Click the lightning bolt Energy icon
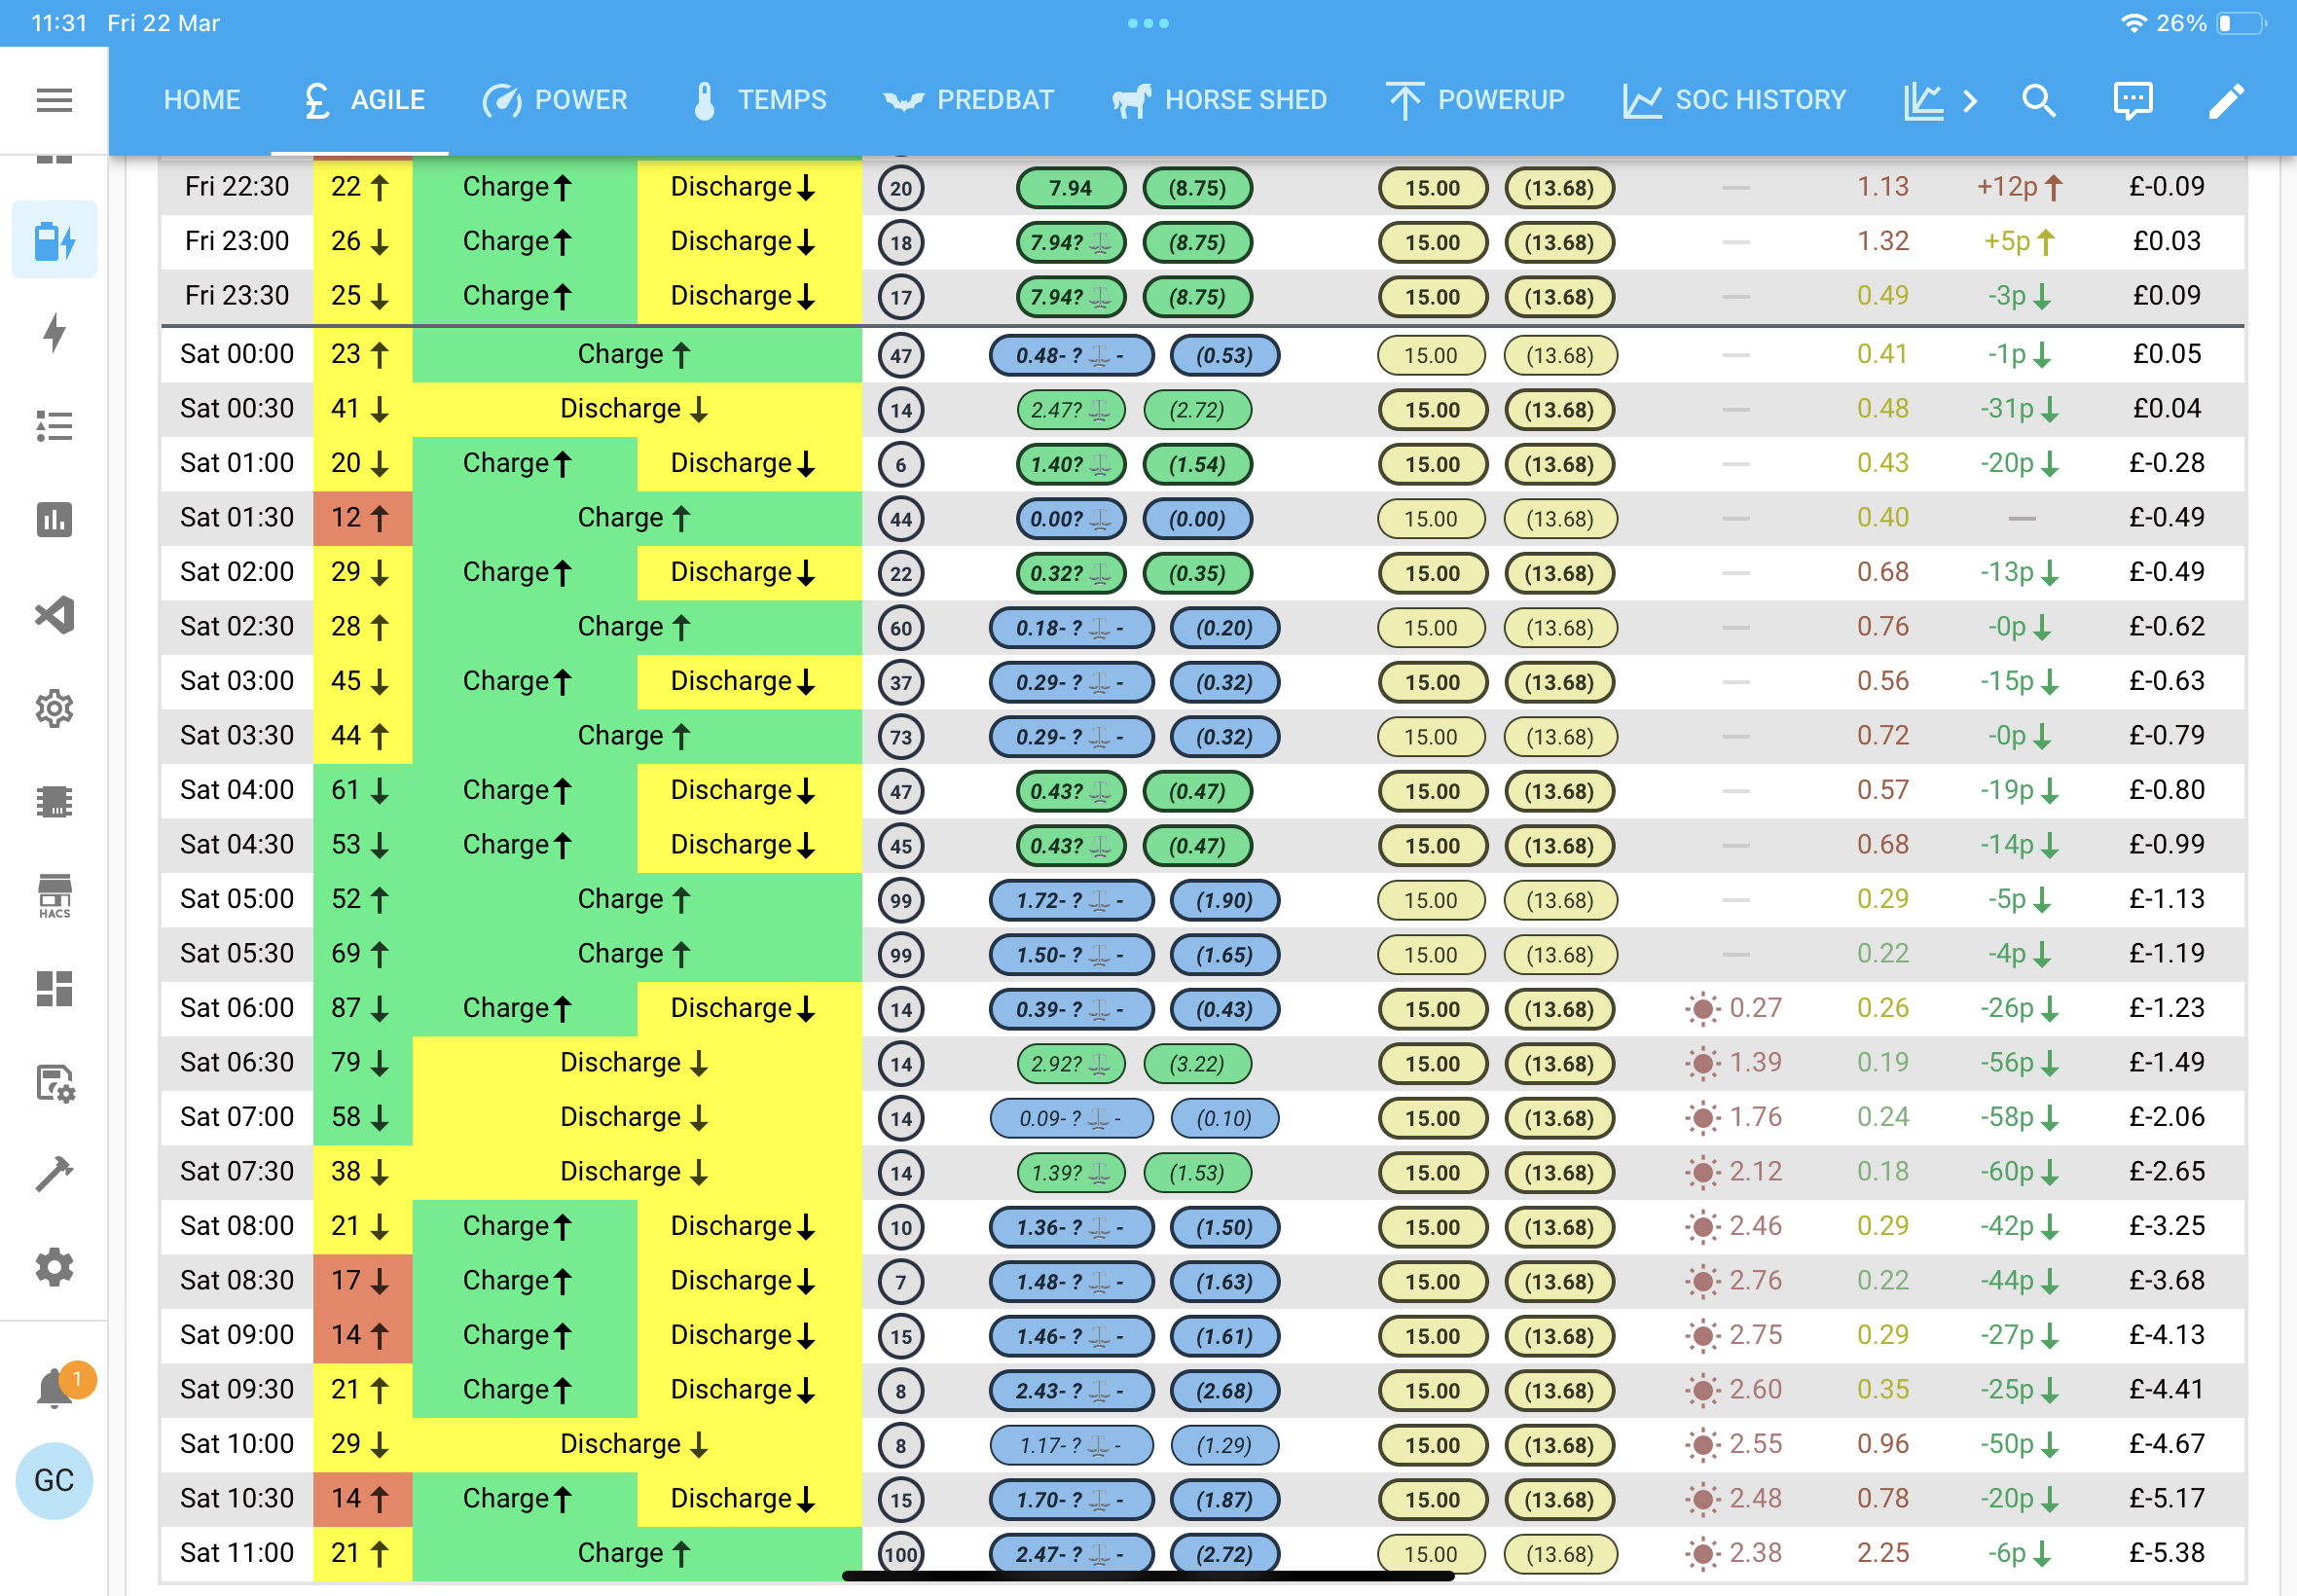Viewport: 2297px width, 1596px height. click(54, 333)
